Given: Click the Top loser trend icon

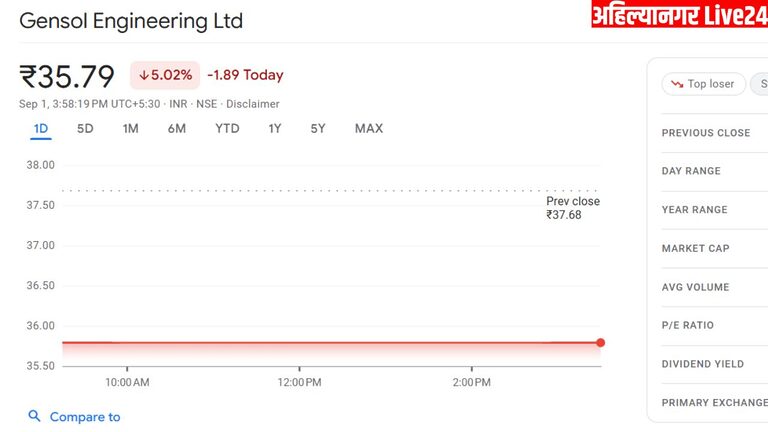Looking at the screenshot, I should tap(677, 84).
